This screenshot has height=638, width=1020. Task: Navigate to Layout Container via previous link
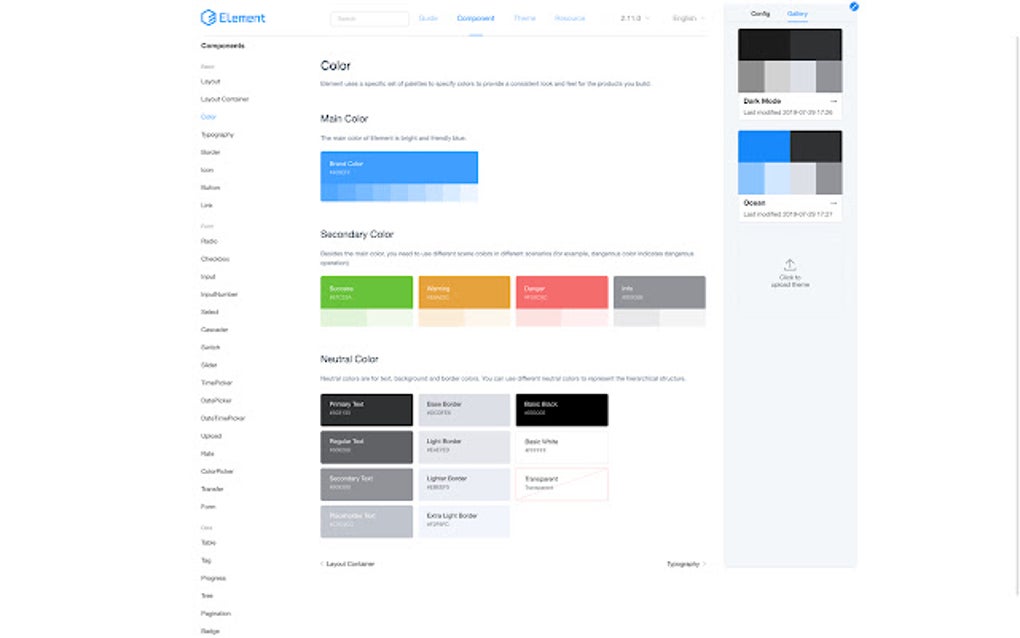(x=347, y=563)
